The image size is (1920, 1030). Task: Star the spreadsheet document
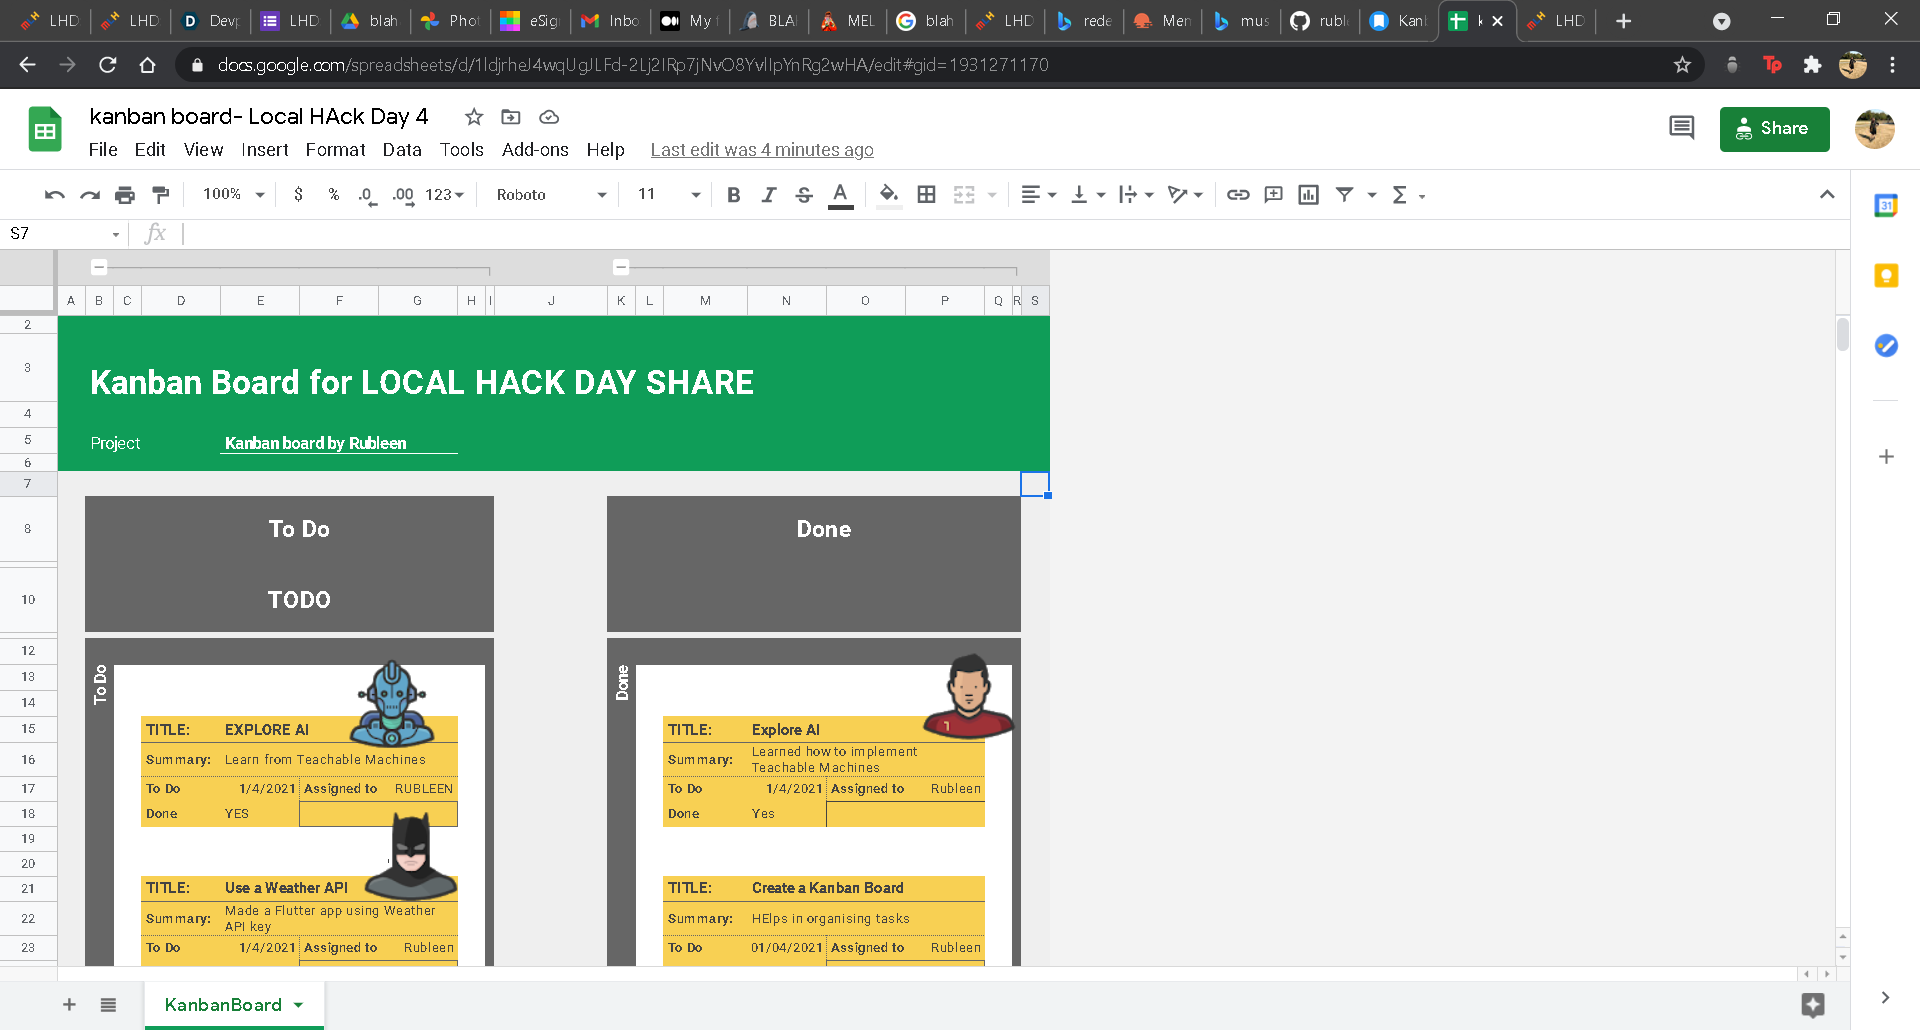(474, 117)
